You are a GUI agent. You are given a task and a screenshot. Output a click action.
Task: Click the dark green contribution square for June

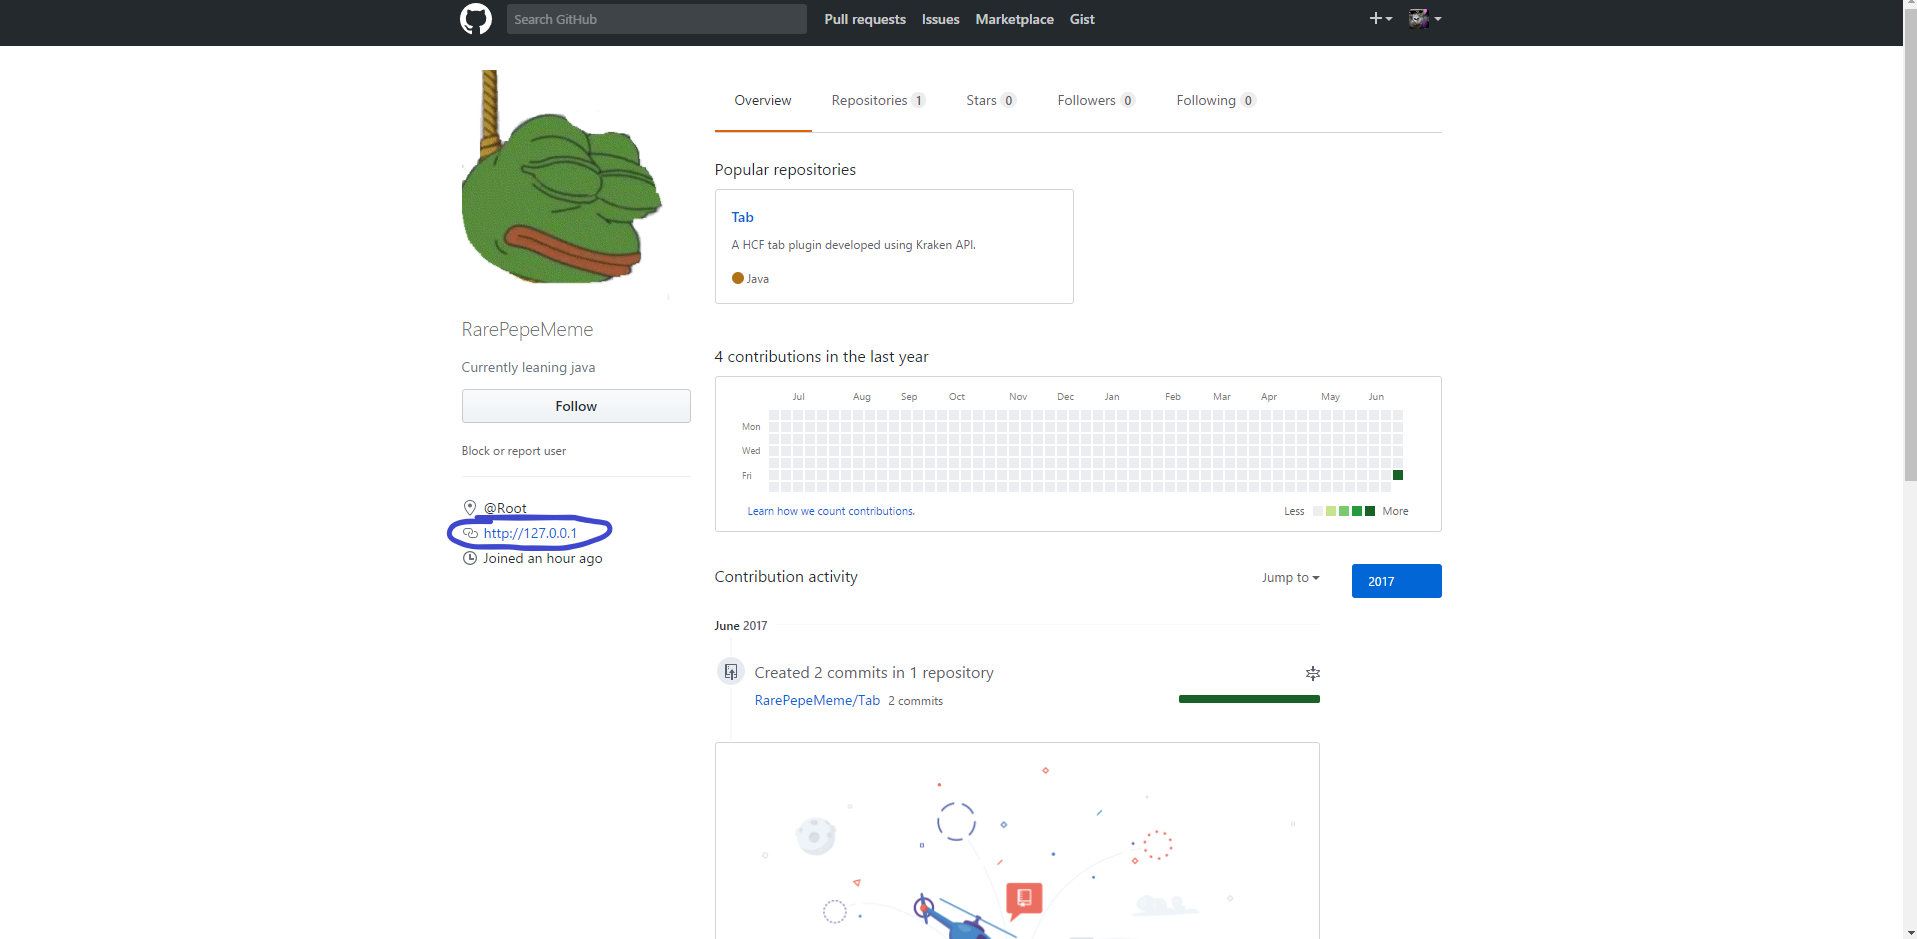(1398, 475)
